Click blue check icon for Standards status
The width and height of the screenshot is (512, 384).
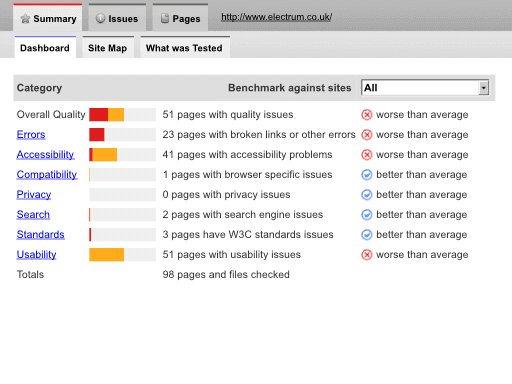point(367,235)
